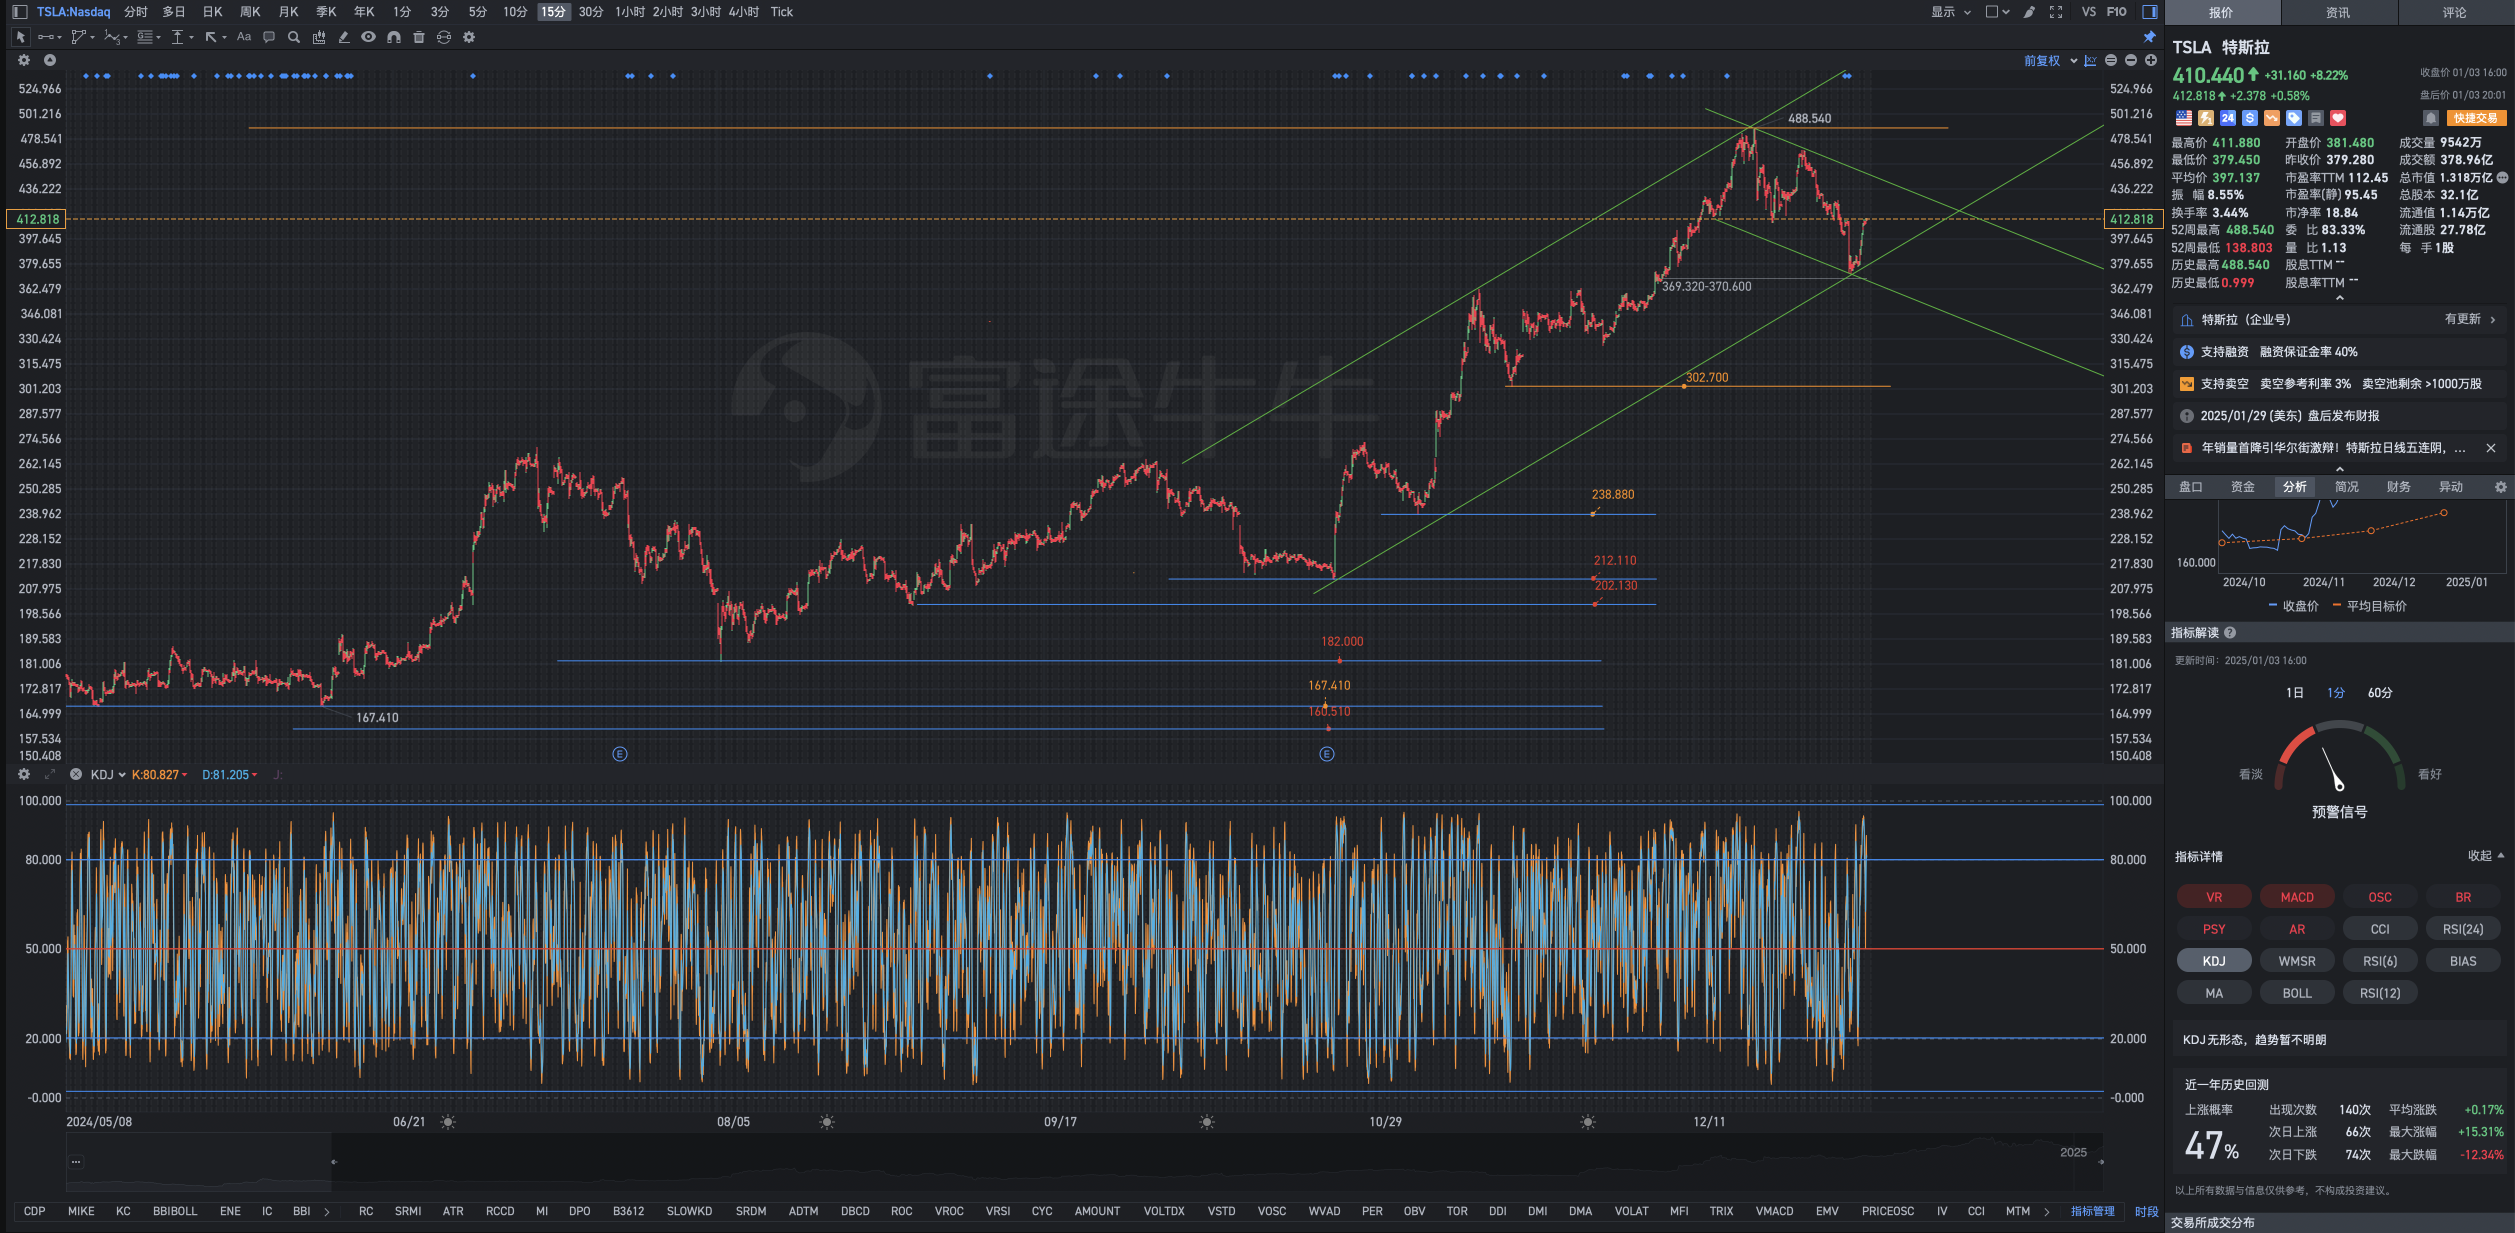Choose the eraser pencil tool
The height and width of the screenshot is (1233, 2515).
[x=344, y=37]
